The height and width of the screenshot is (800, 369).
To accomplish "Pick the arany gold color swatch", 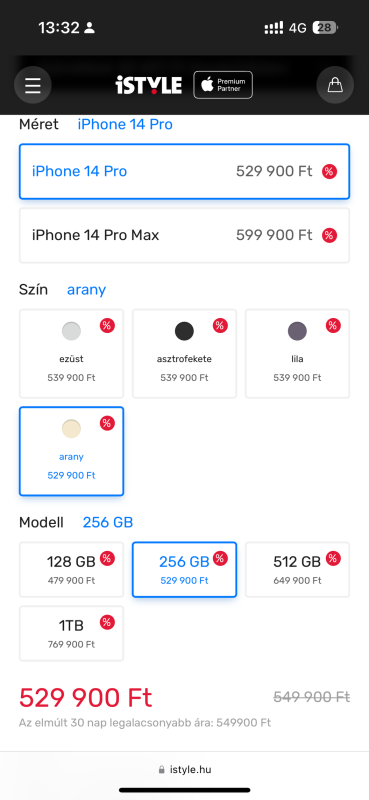I will tap(71, 451).
